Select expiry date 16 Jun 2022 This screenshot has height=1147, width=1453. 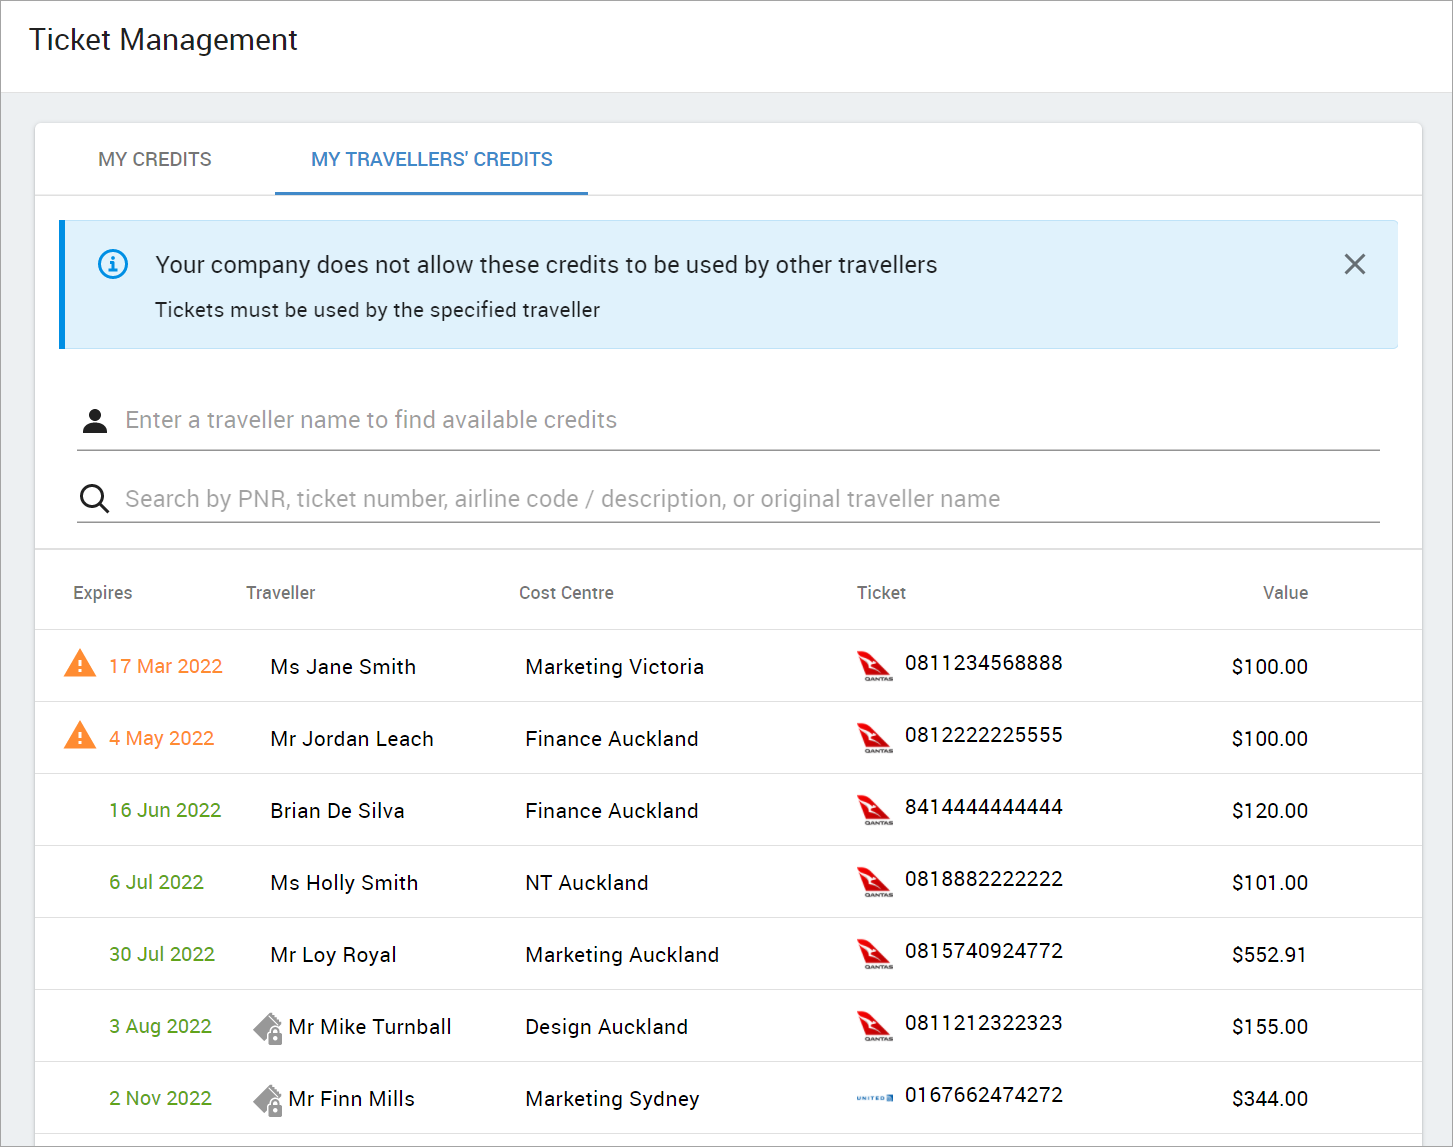click(x=165, y=810)
